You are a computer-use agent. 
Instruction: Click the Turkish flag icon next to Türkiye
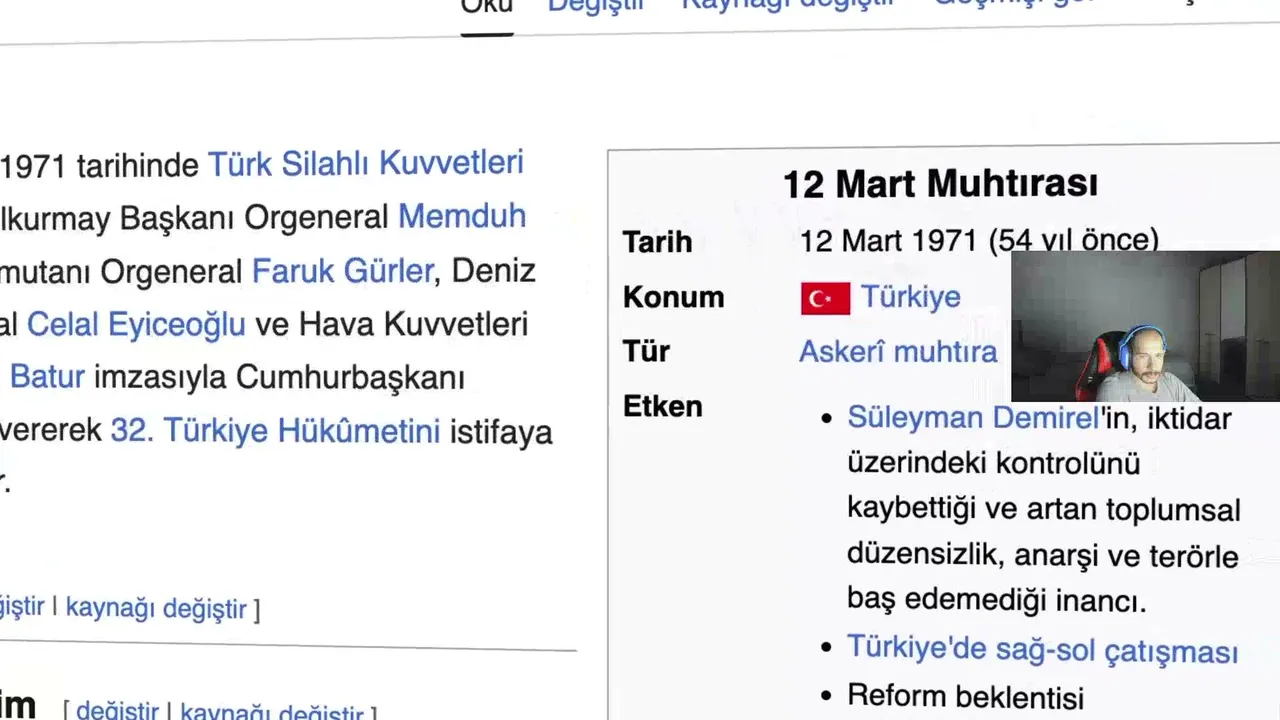point(825,298)
